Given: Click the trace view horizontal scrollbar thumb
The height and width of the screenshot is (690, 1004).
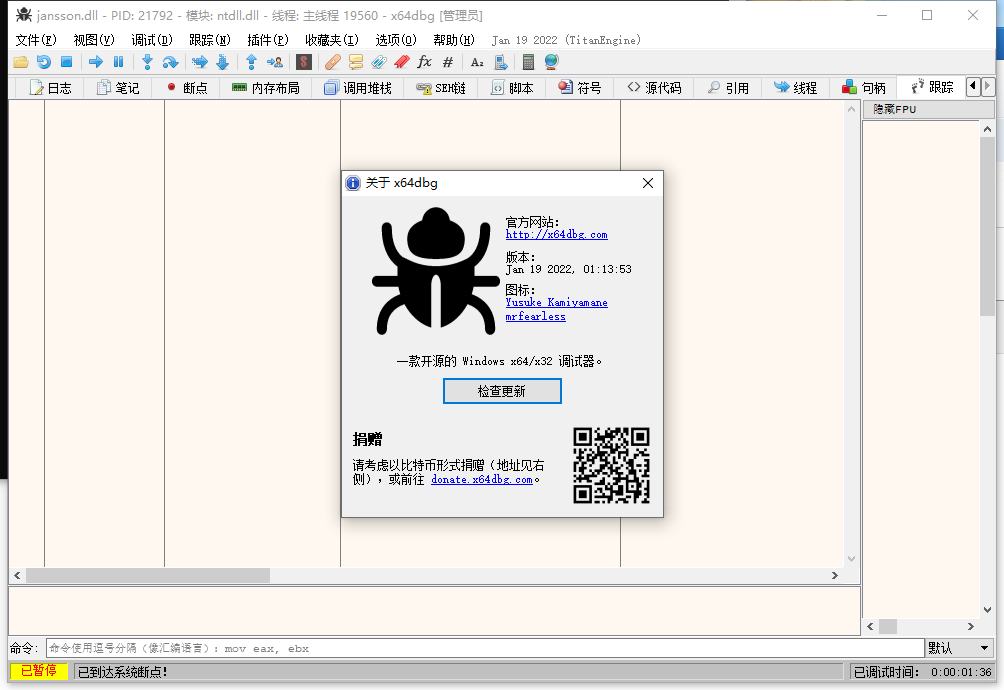Looking at the screenshot, I should click(x=147, y=575).
